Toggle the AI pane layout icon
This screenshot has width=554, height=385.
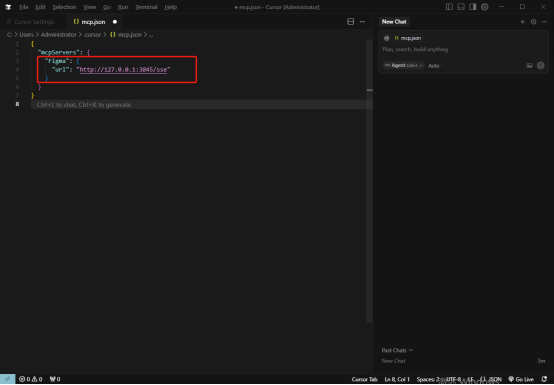tap(473, 7)
